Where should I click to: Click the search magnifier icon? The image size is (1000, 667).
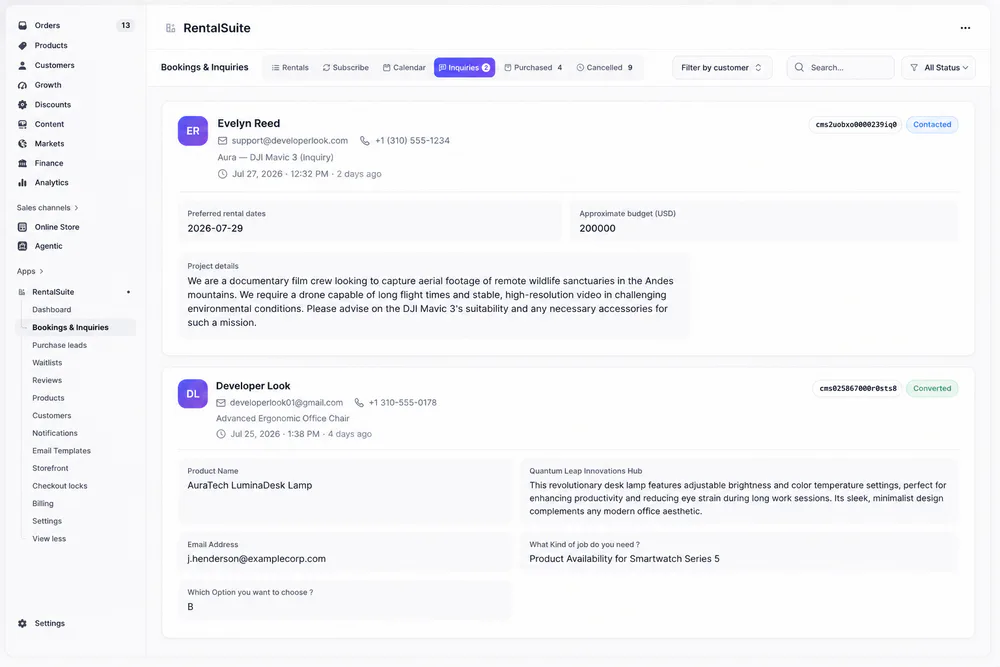[x=799, y=68]
